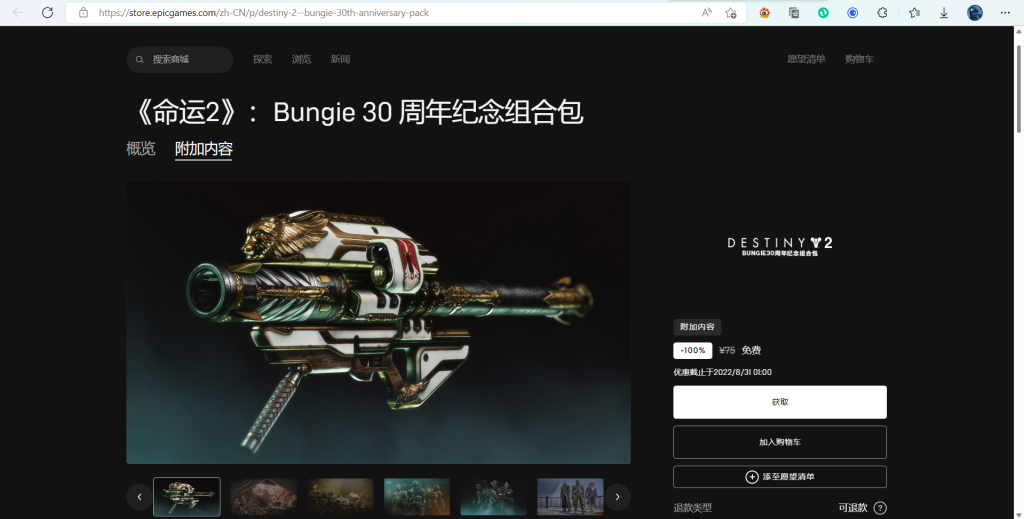Click the address bar URL
Viewport: 1024px width, 519px height.
(x=264, y=12)
